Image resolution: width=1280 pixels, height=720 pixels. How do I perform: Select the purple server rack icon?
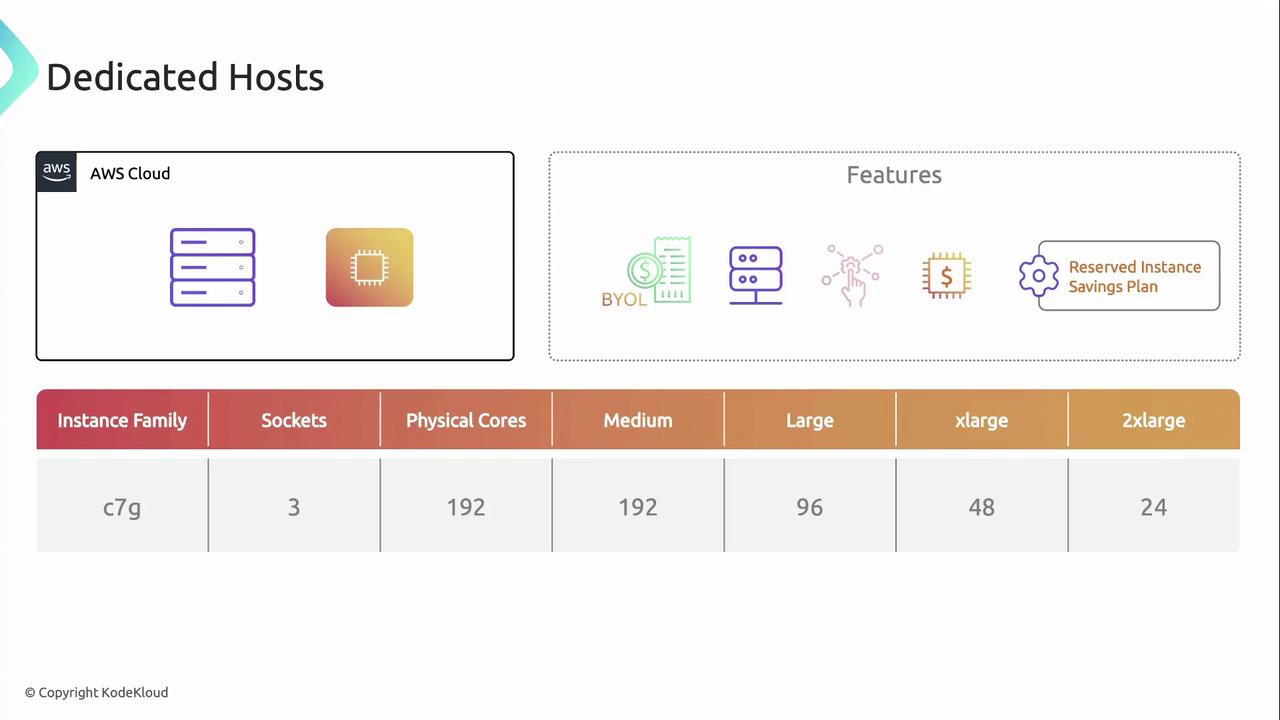click(212, 267)
